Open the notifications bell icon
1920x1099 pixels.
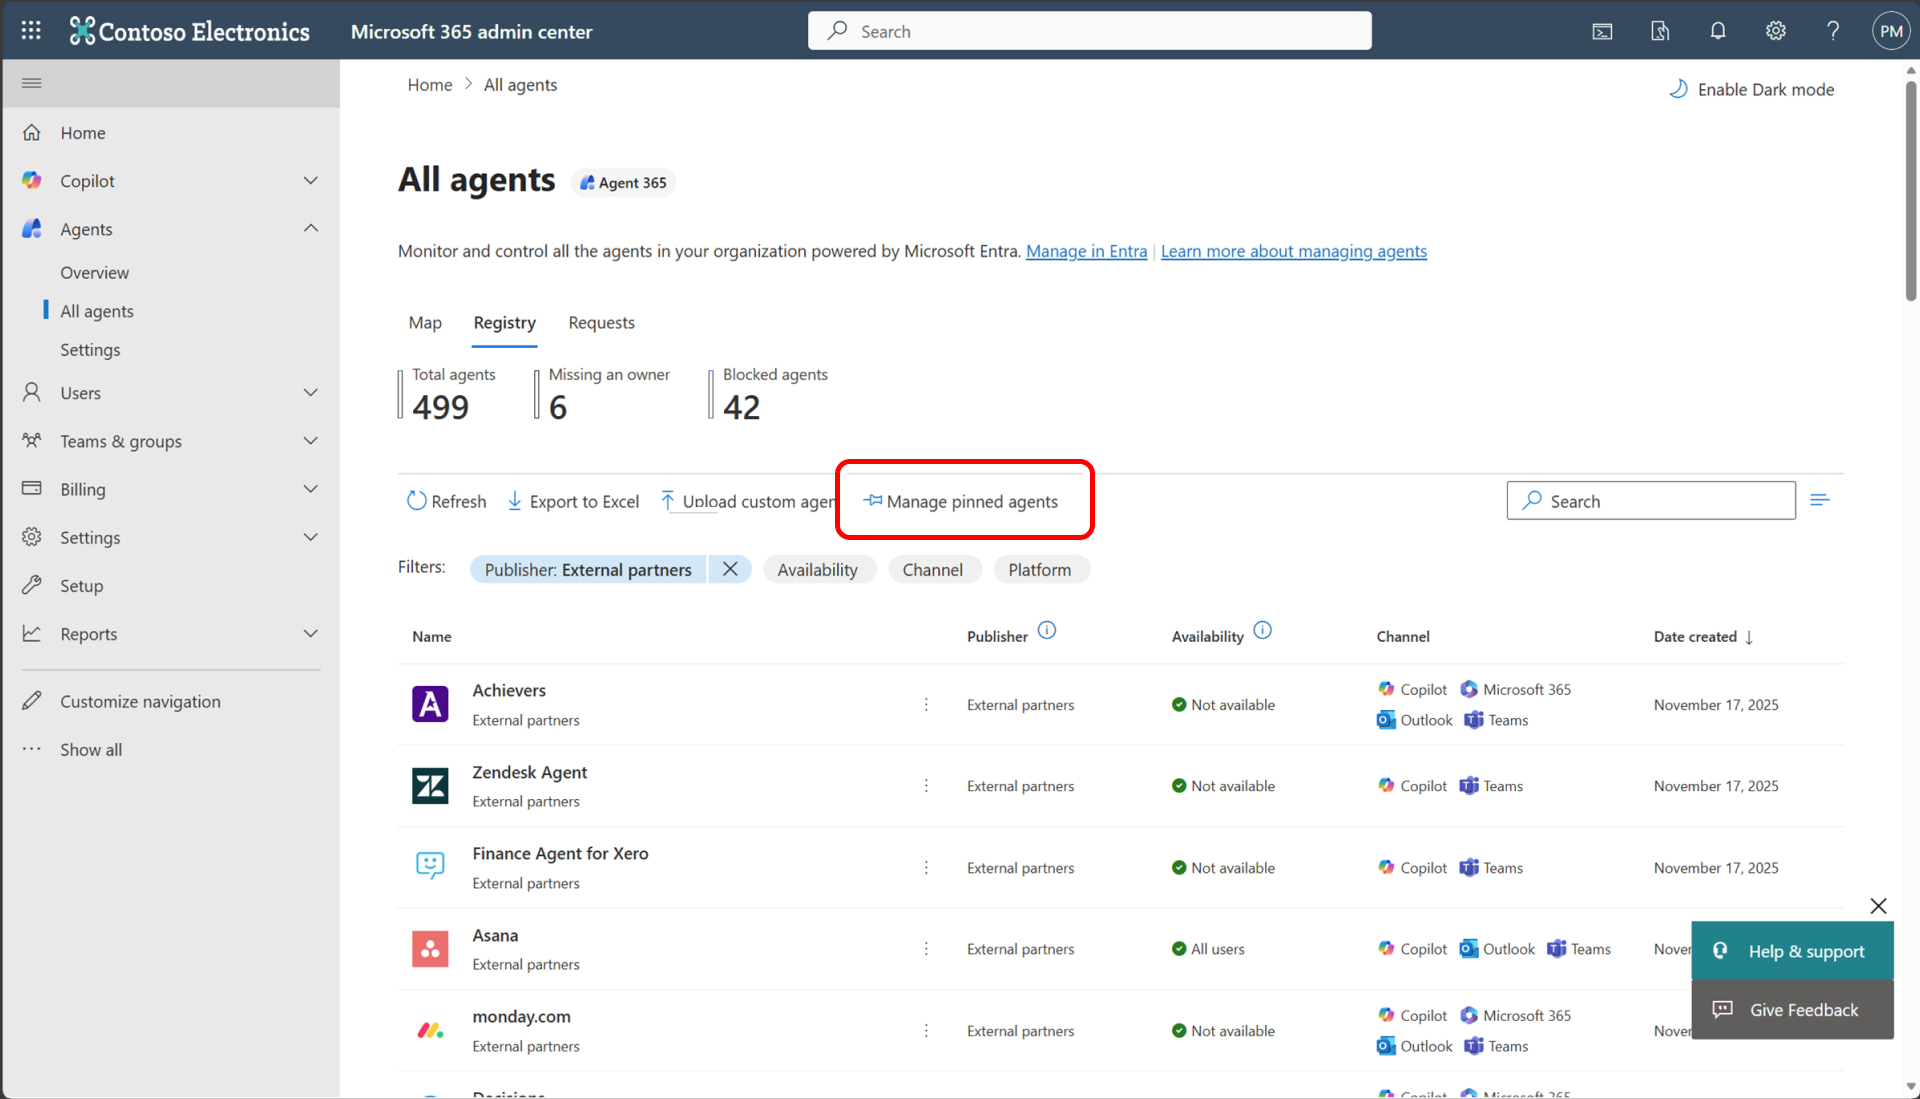pos(1717,31)
